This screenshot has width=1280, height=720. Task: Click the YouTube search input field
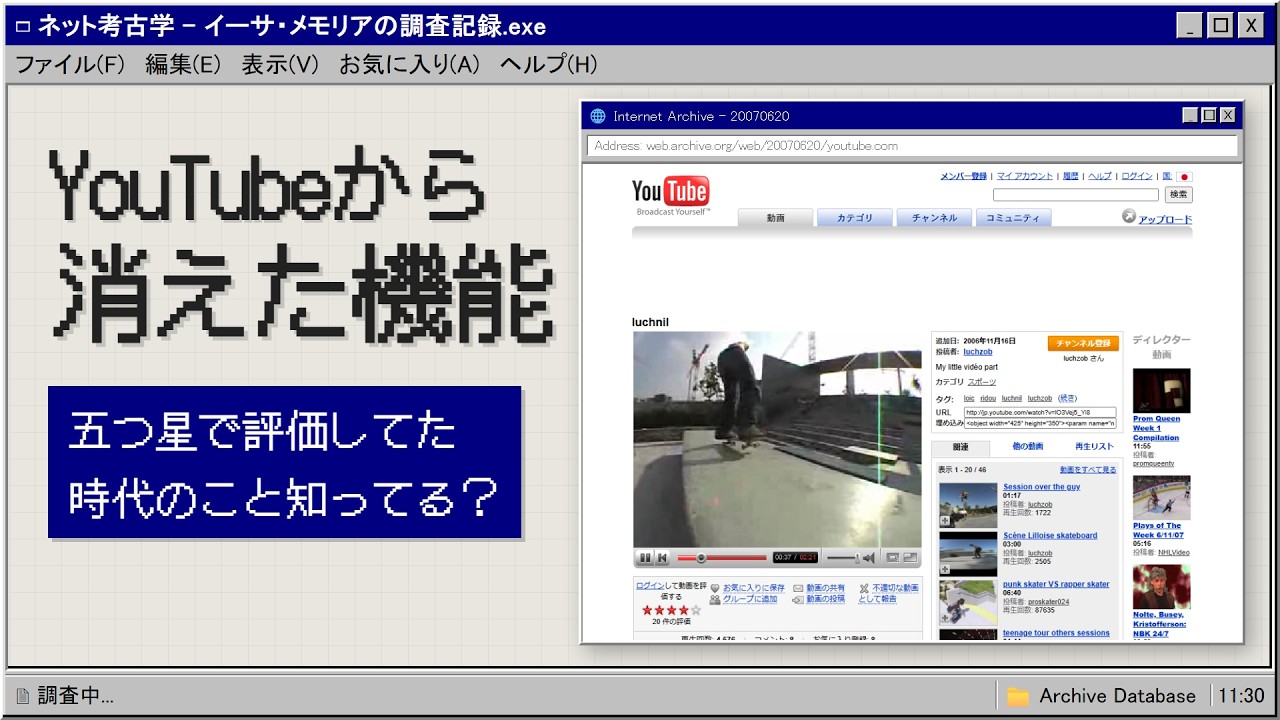[1076, 195]
